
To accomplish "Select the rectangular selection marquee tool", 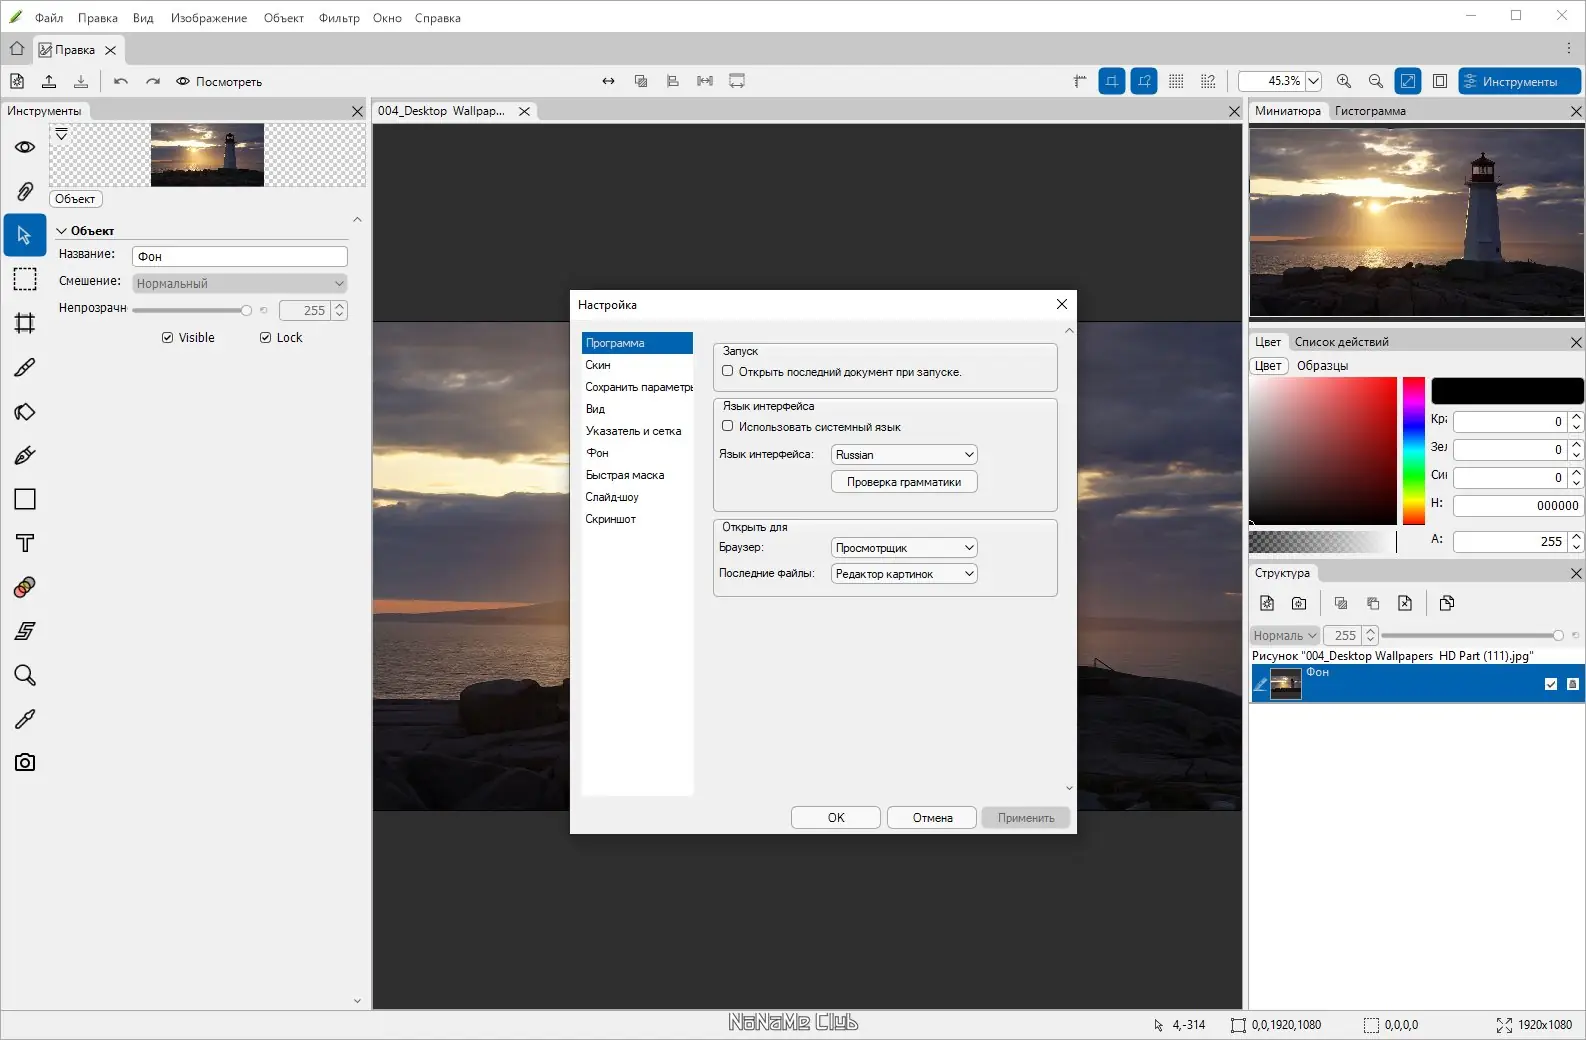I will (x=25, y=279).
